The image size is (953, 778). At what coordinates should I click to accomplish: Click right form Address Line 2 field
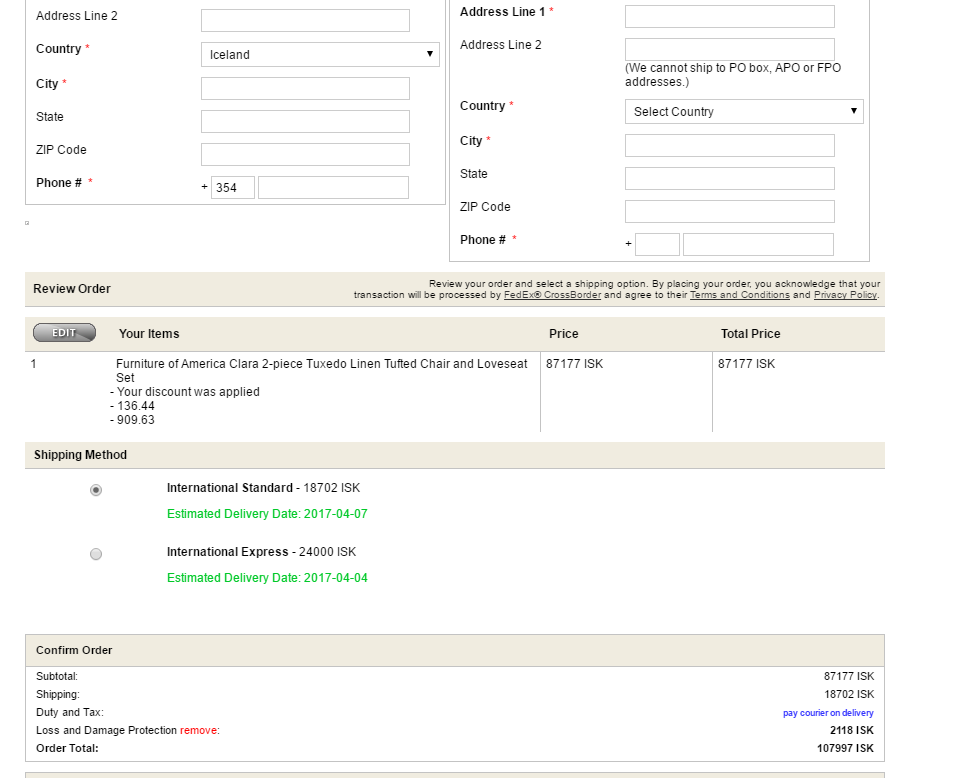coord(729,50)
